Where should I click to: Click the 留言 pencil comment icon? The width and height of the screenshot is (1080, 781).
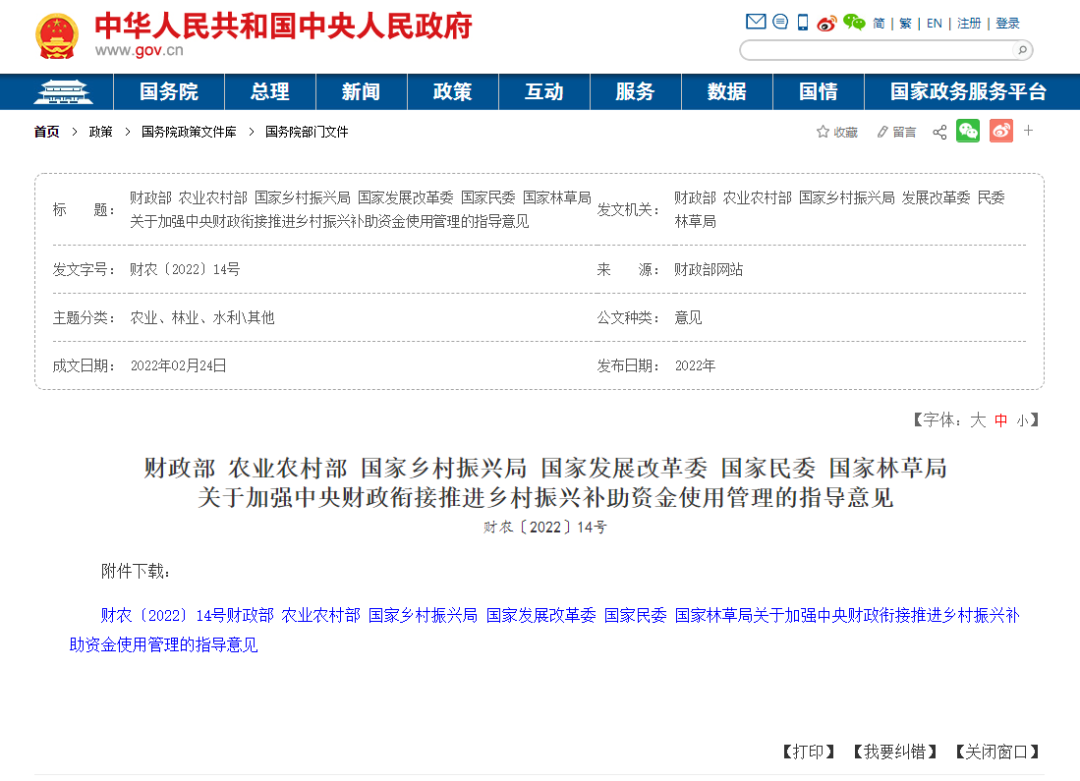(x=882, y=132)
